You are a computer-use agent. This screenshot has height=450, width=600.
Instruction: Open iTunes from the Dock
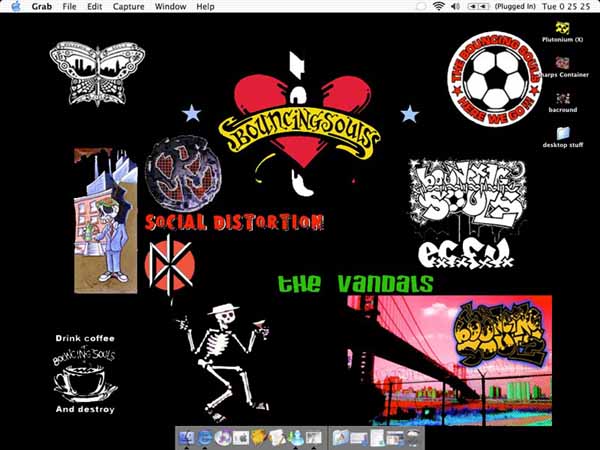(x=223, y=438)
